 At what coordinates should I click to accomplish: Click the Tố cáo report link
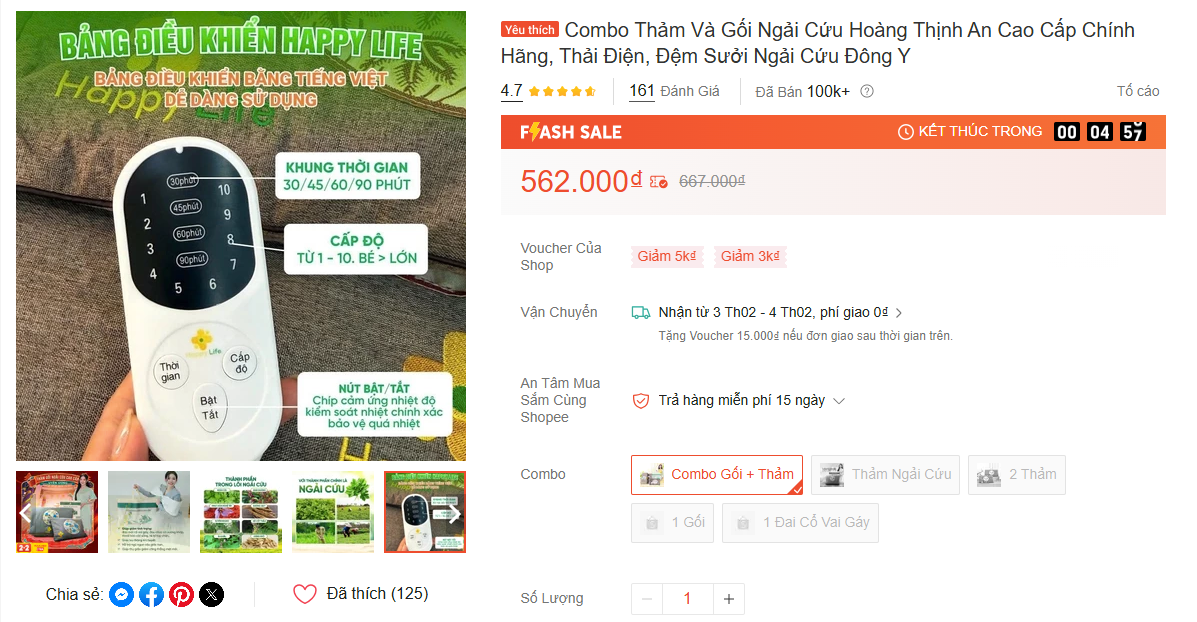(1137, 92)
